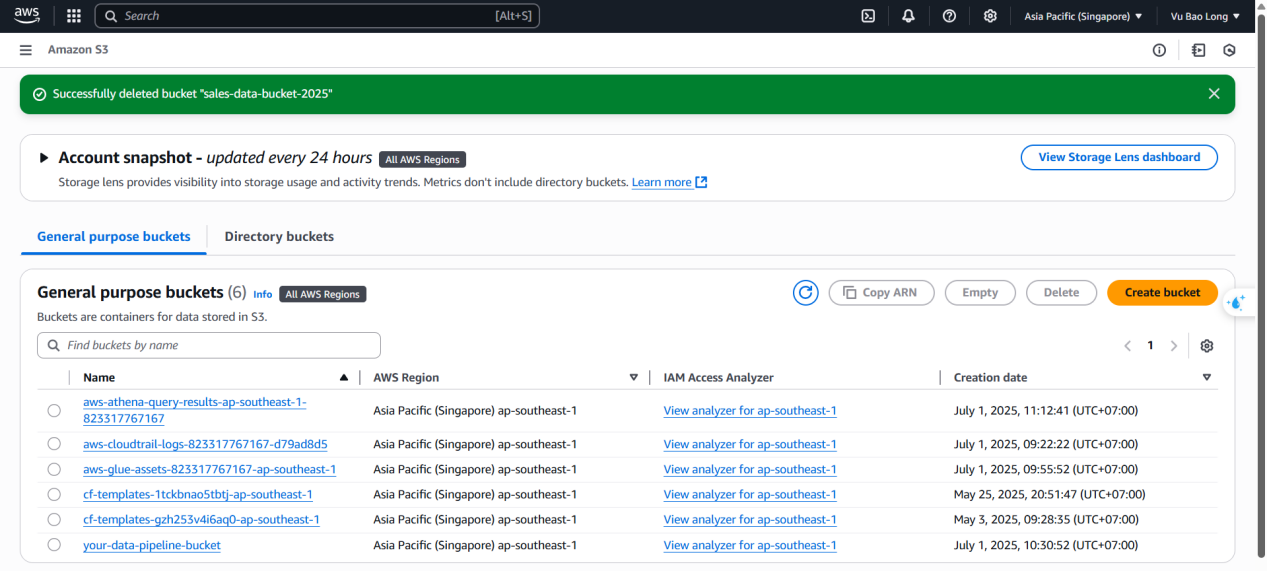Select the your-data-pipeline-bucket radio button
The height and width of the screenshot is (571, 1267).
pos(54,545)
